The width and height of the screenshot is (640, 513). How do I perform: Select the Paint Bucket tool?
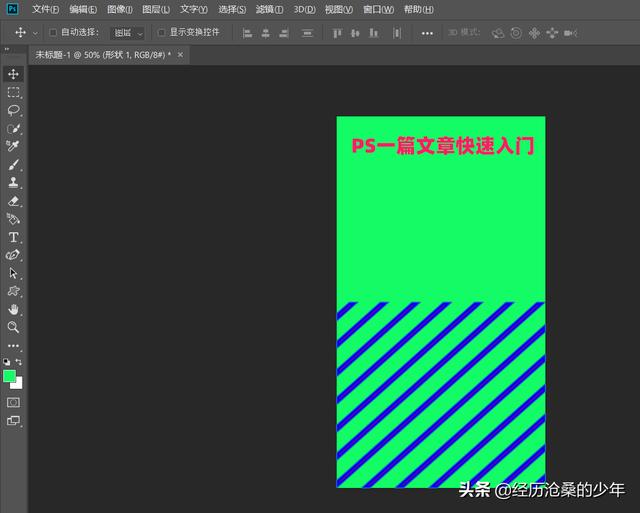point(13,219)
